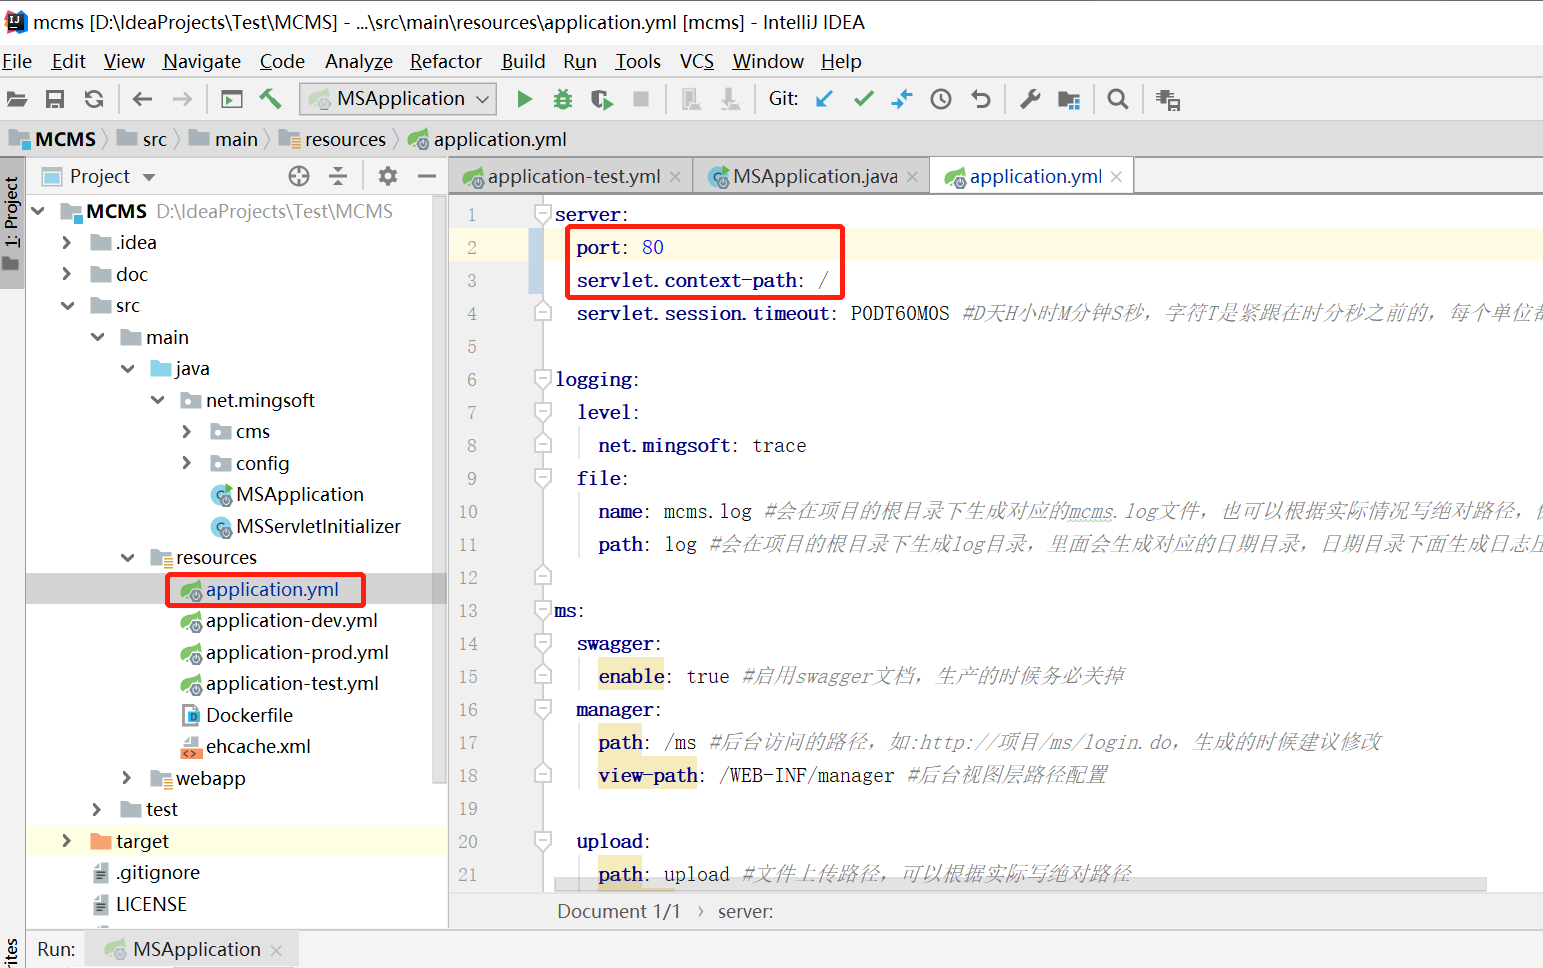This screenshot has height=968, width=1543.
Task: Run the MSApplication with the green arrow
Action: (x=524, y=98)
